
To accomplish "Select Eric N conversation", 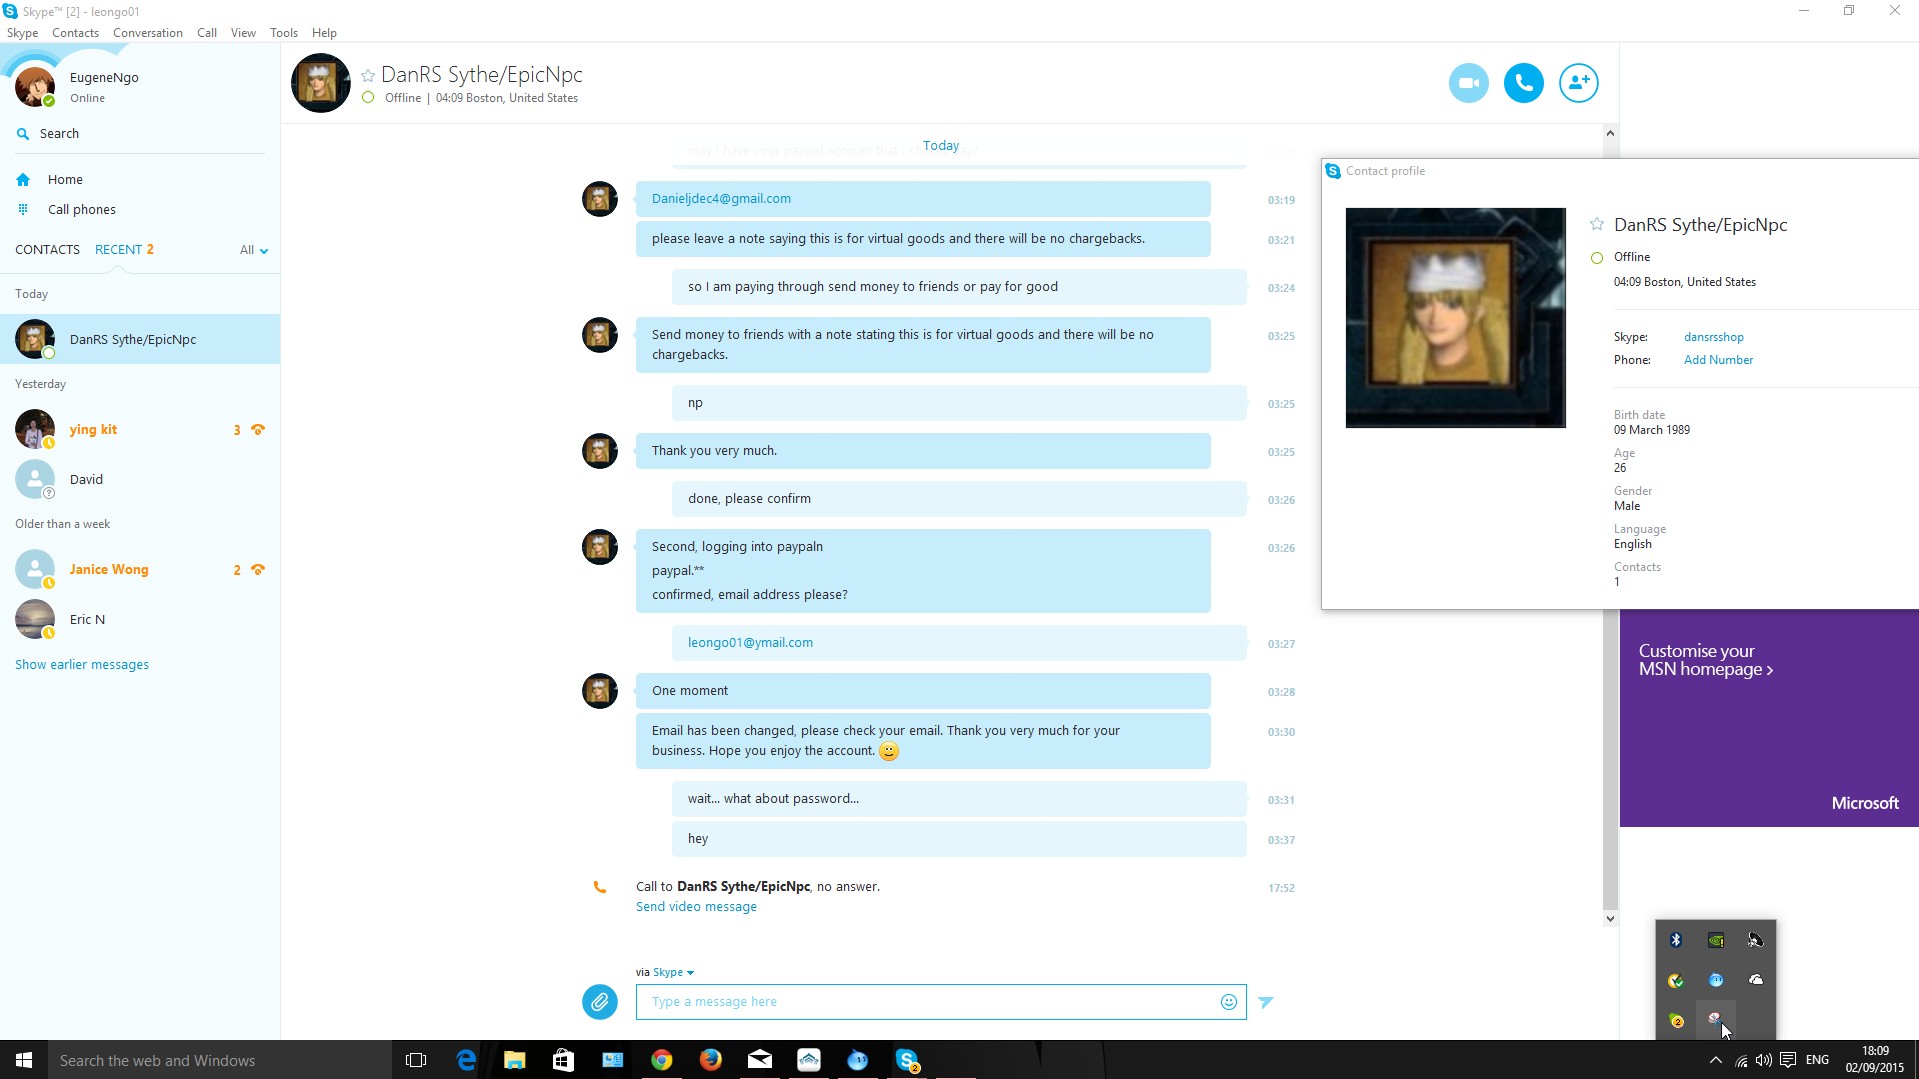I will (140, 619).
